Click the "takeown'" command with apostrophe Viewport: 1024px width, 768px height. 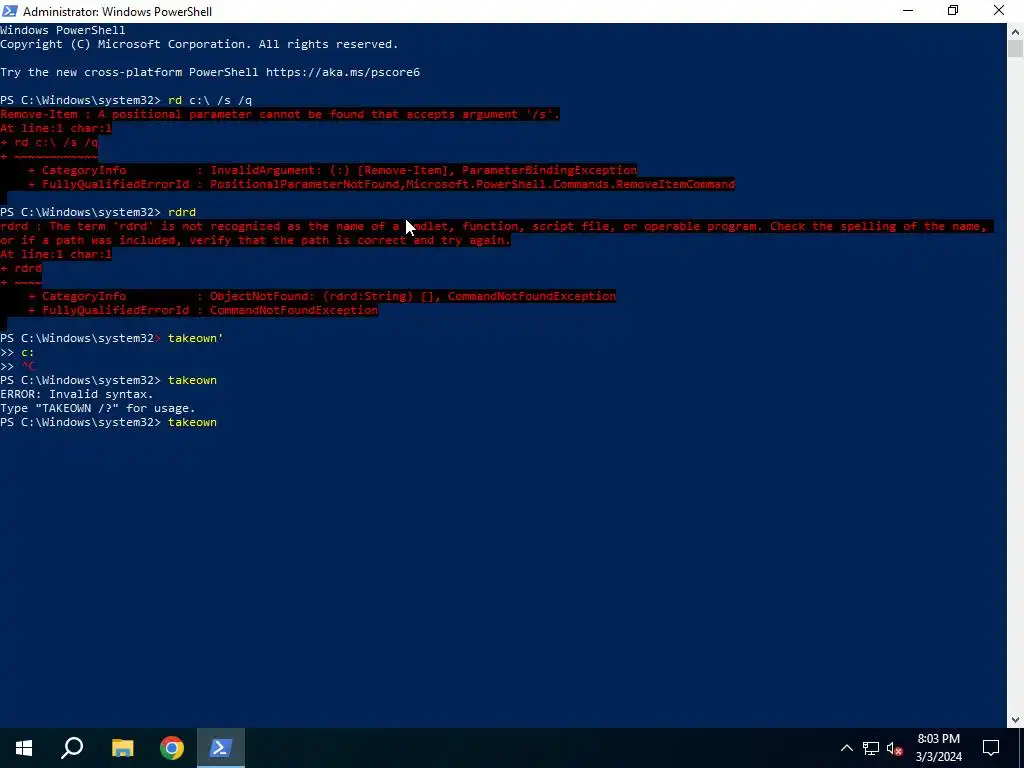[195, 338]
